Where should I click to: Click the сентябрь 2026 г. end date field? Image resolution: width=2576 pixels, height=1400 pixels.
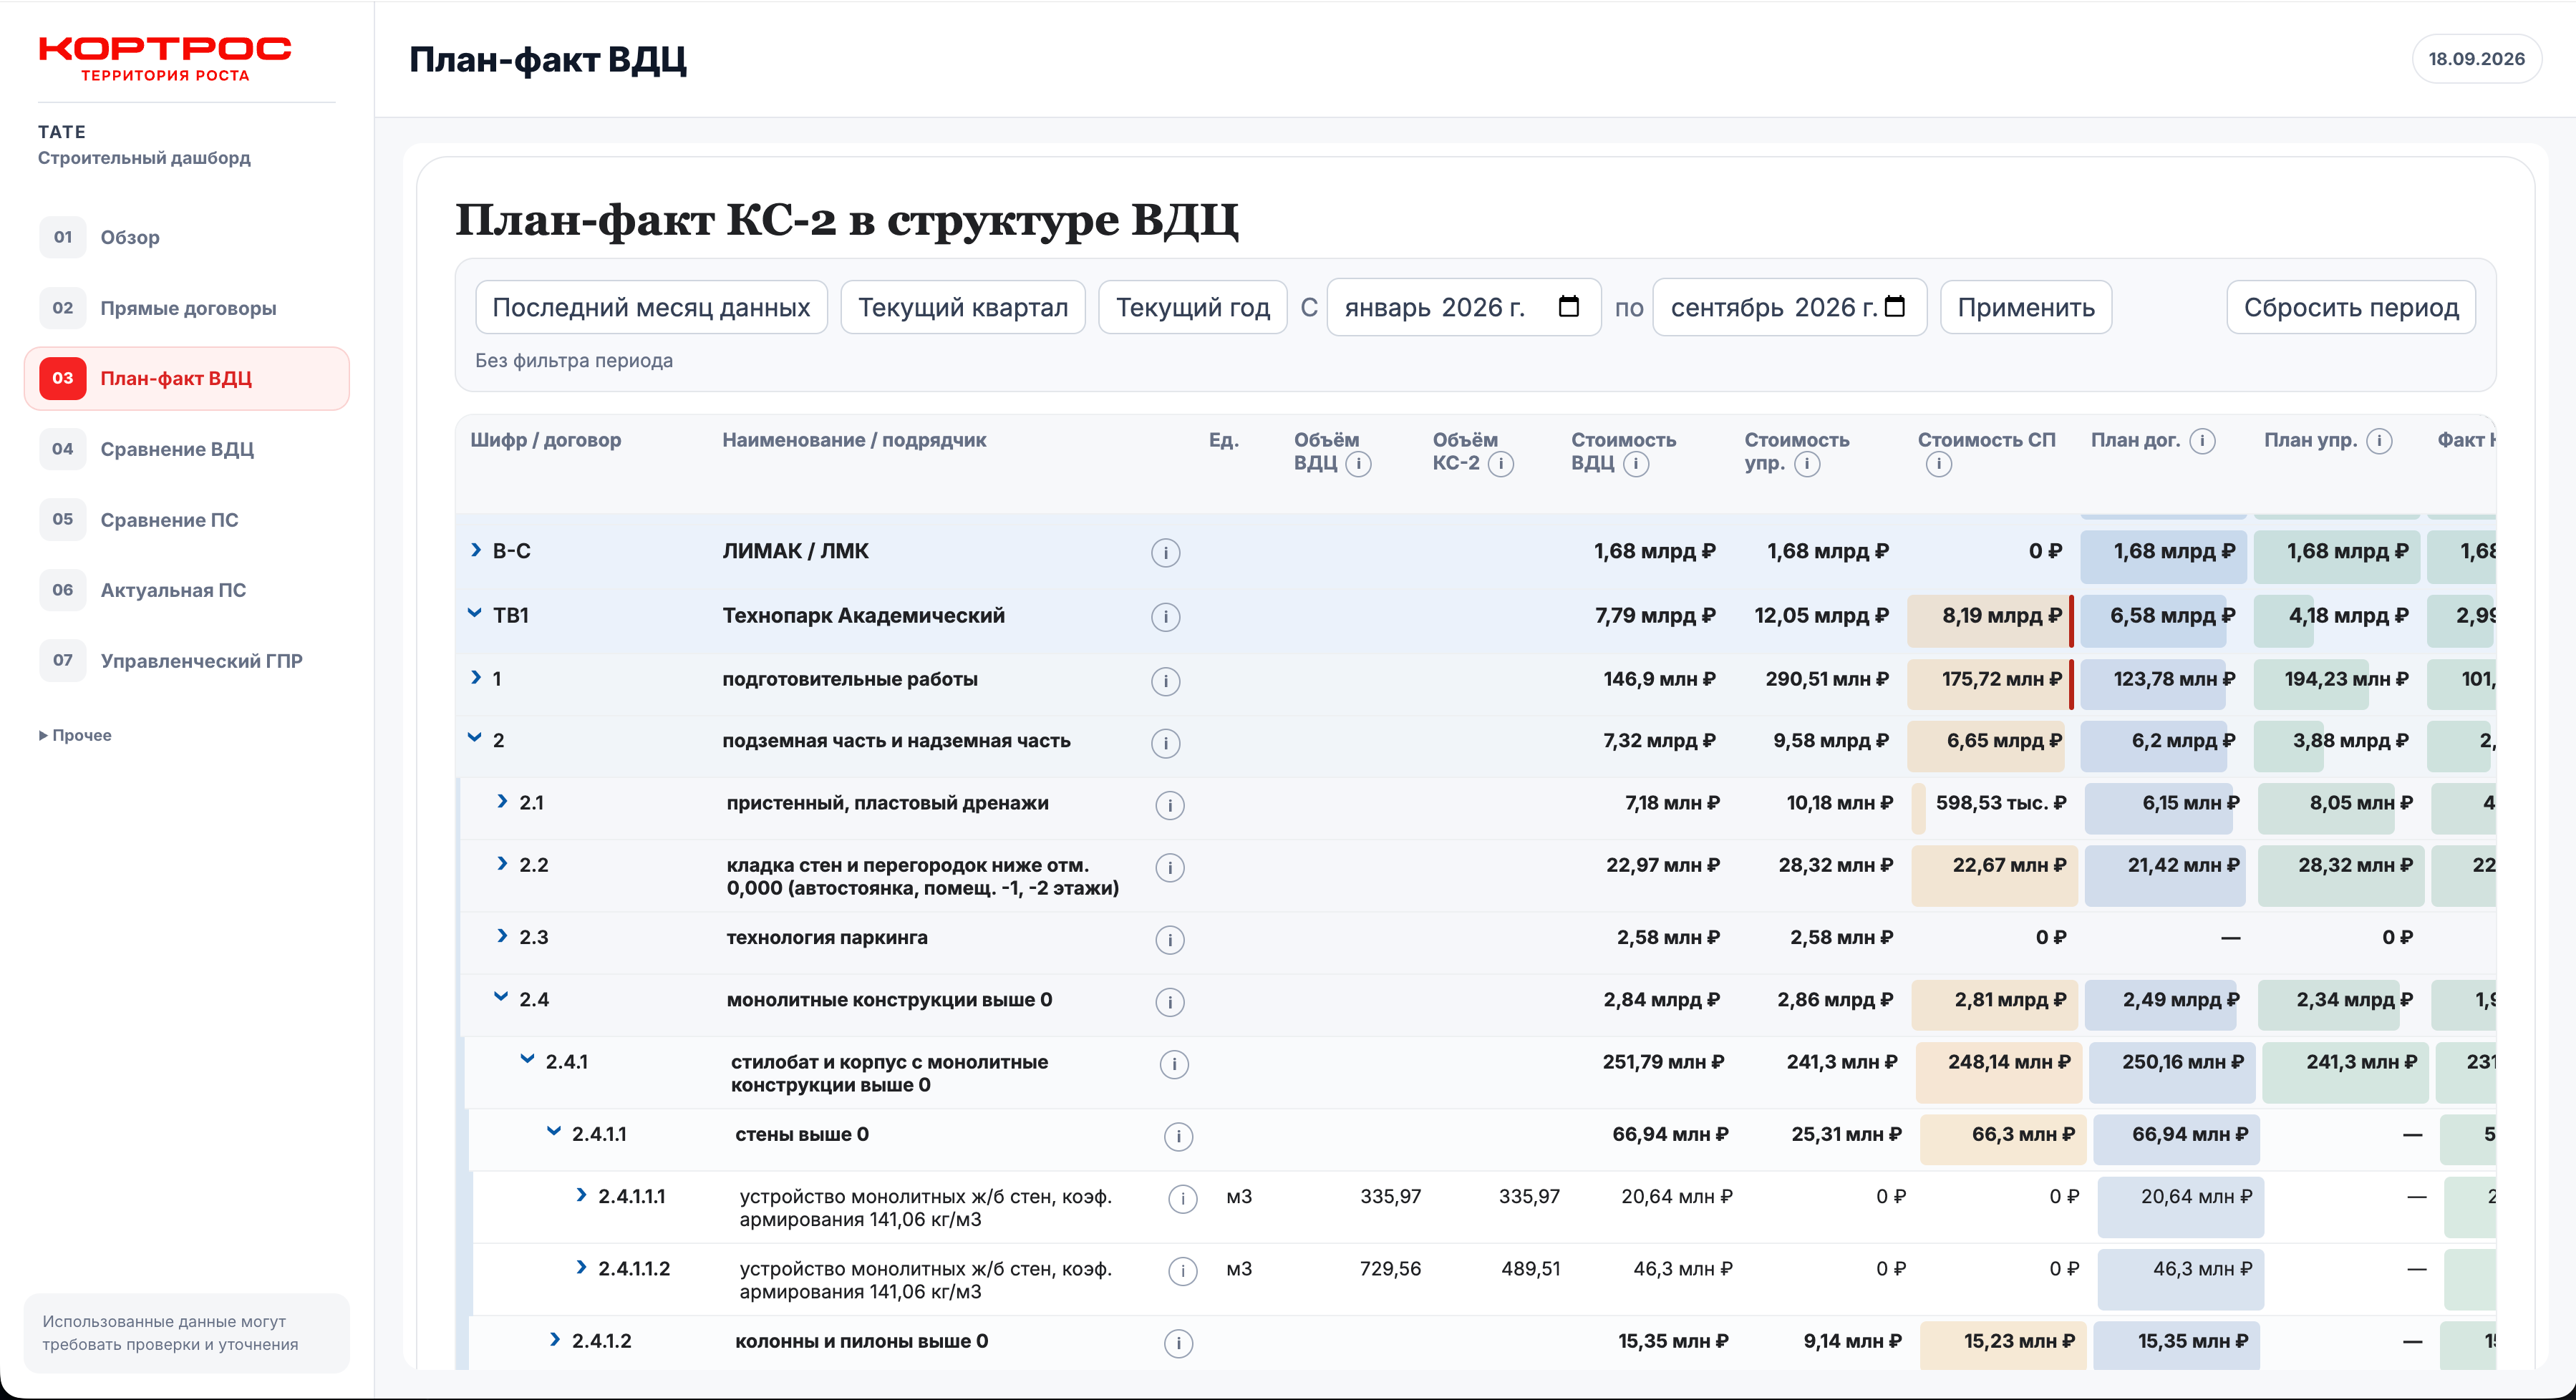1789,308
